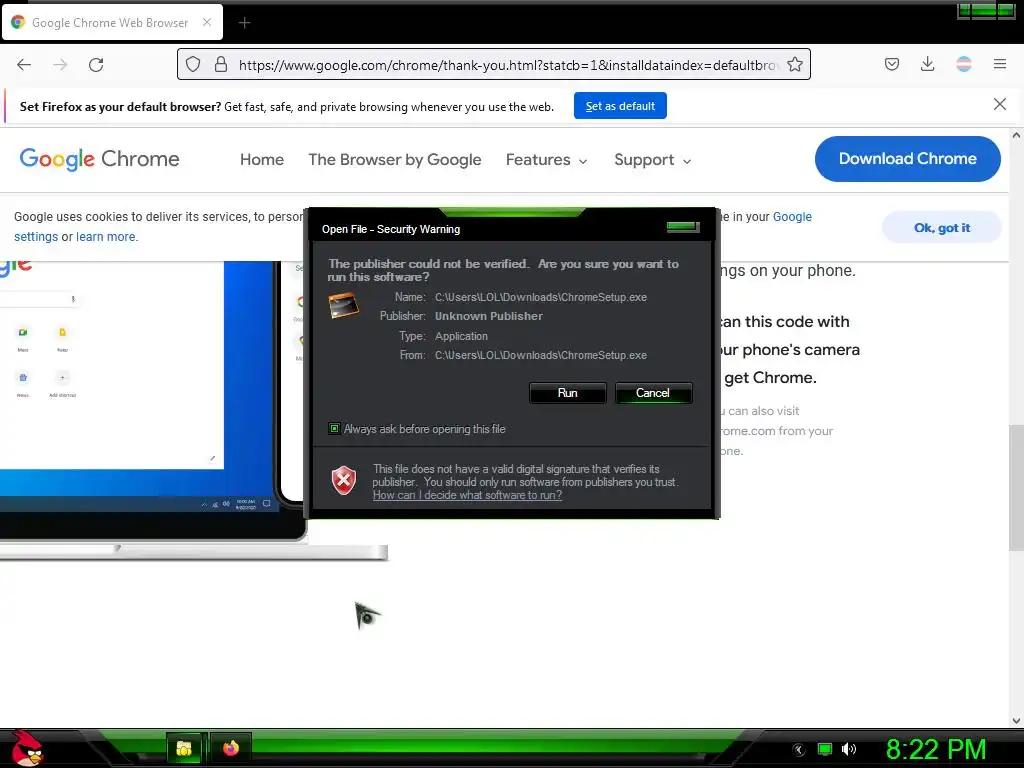Open the tracking protection shield icon

point(193,64)
